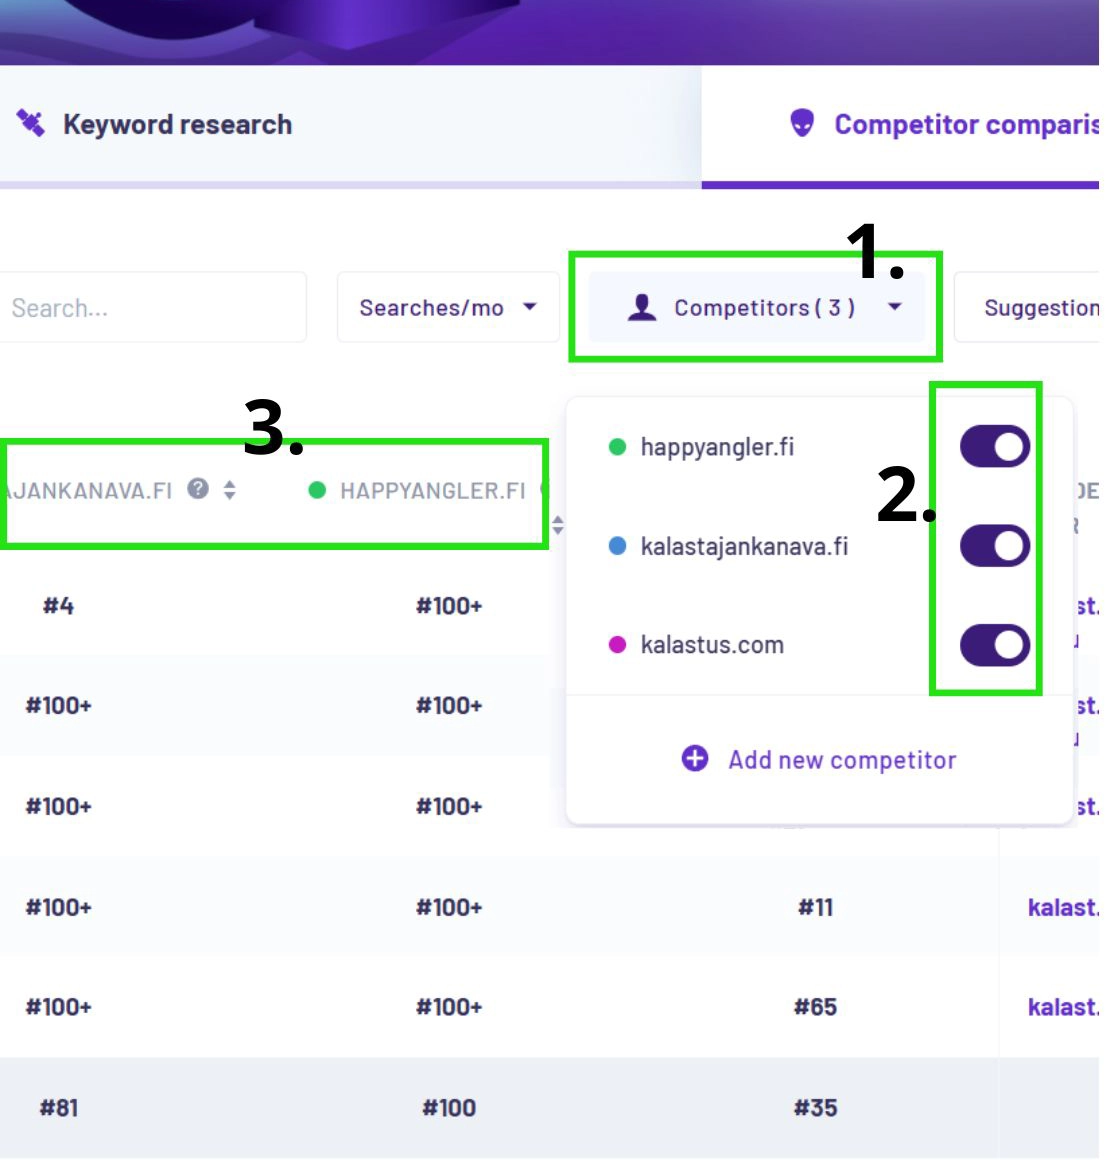Click the green dot in HAPPYANGLER.FI header
The width and height of the screenshot is (1108, 1166).
pyautogui.click(x=317, y=490)
